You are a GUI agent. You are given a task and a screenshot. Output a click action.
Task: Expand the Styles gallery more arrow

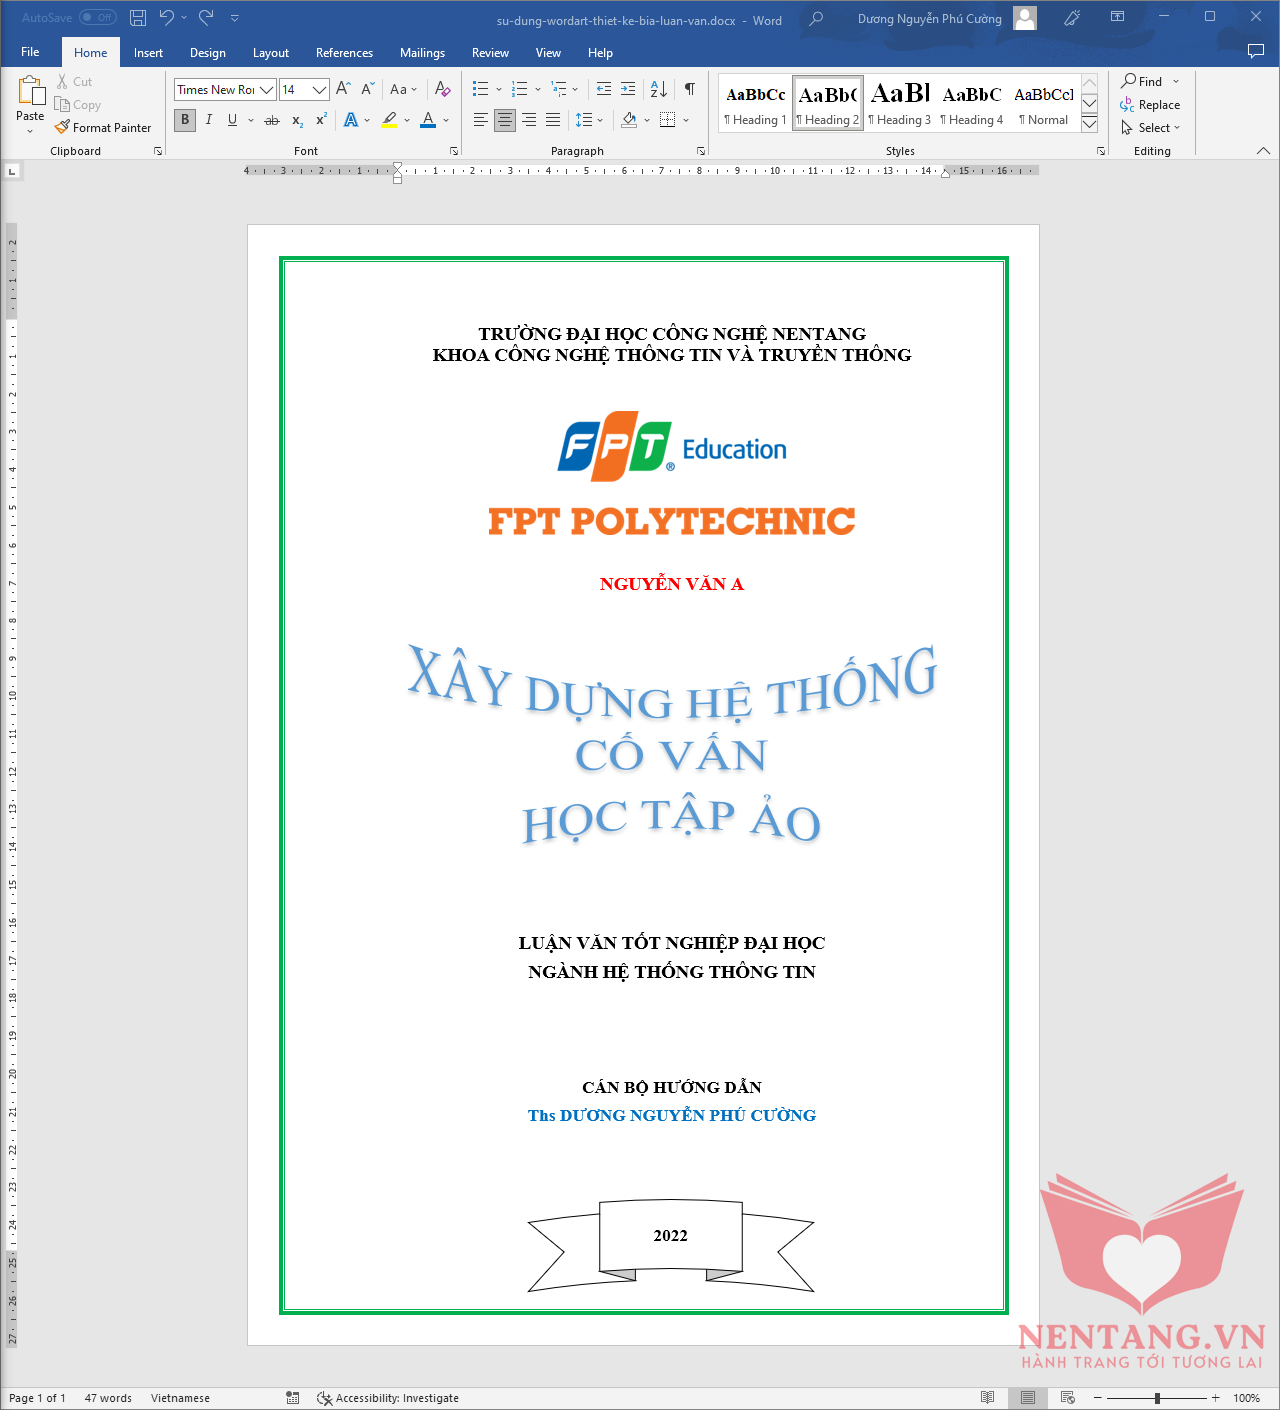tap(1090, 124)
